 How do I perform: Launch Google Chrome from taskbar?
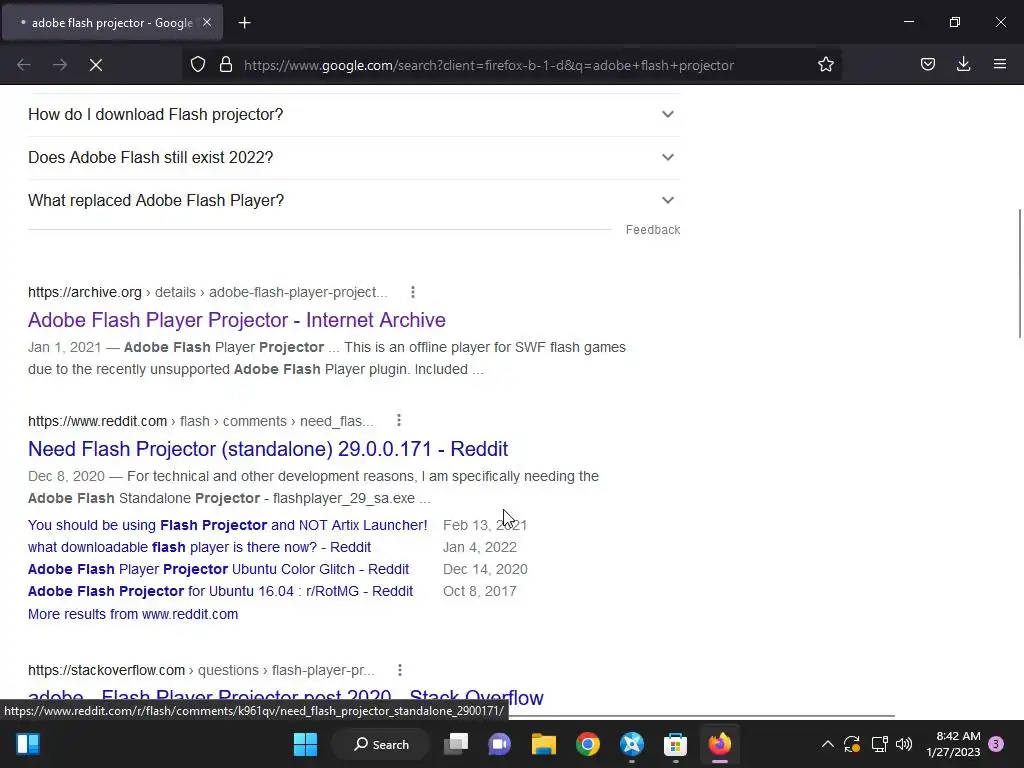tap(588, 744)
